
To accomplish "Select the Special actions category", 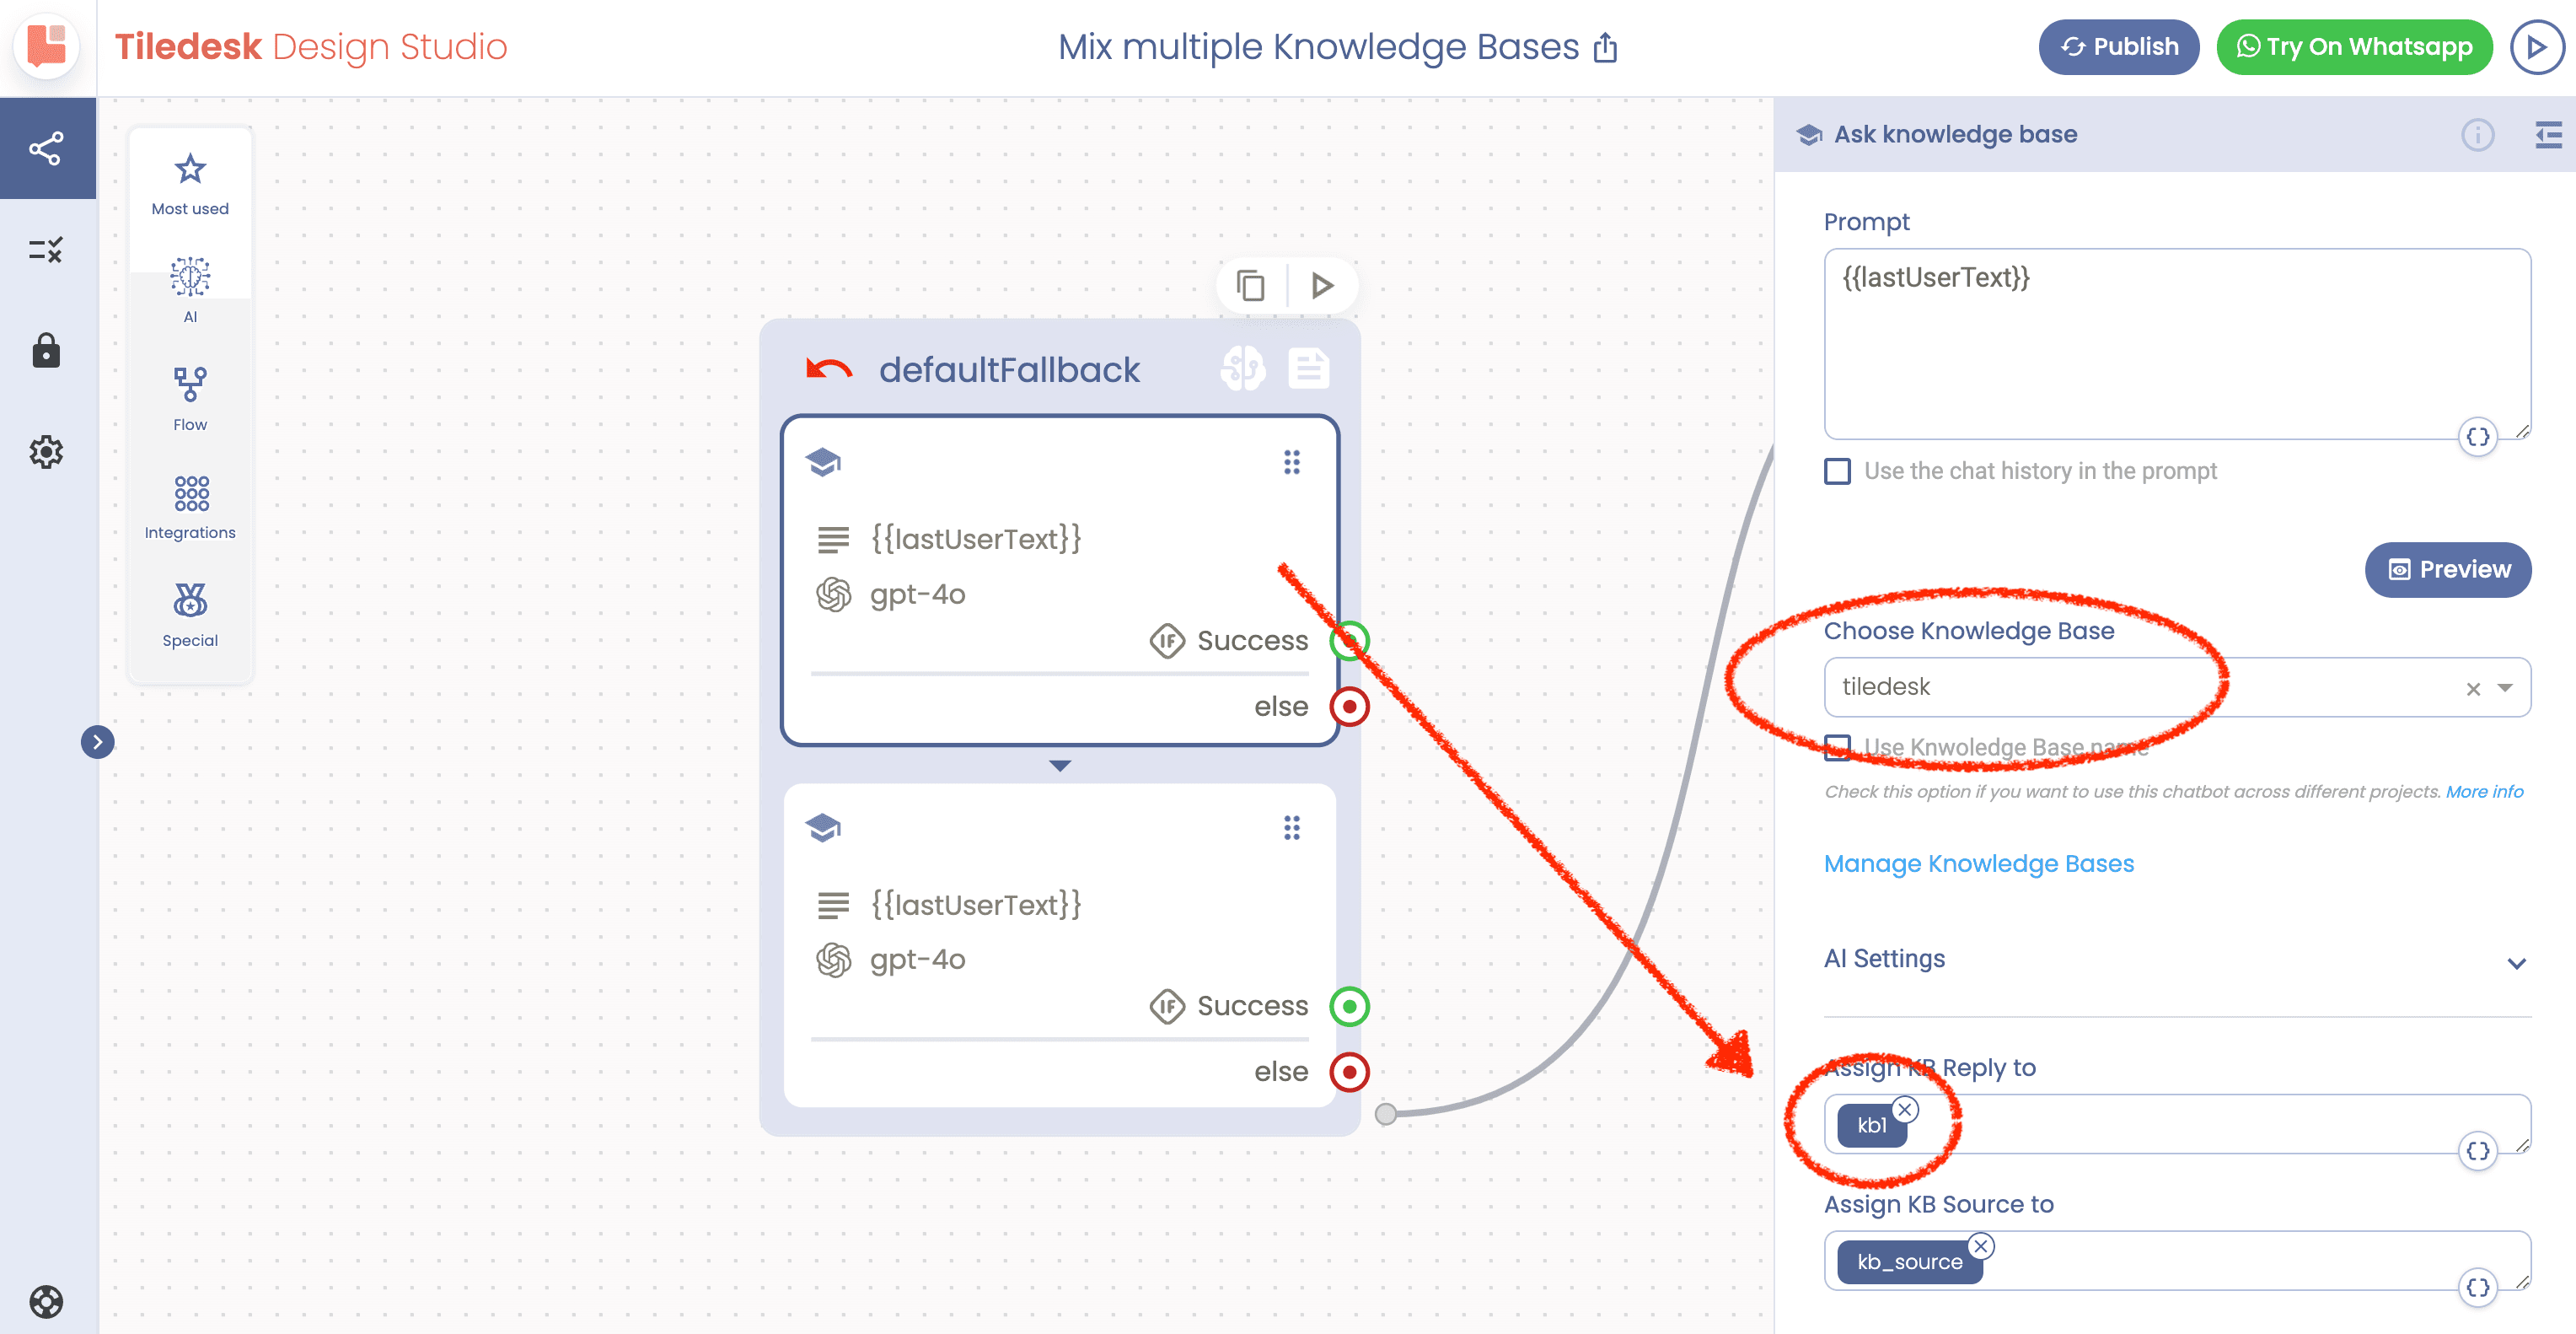I will coord(190,615).
